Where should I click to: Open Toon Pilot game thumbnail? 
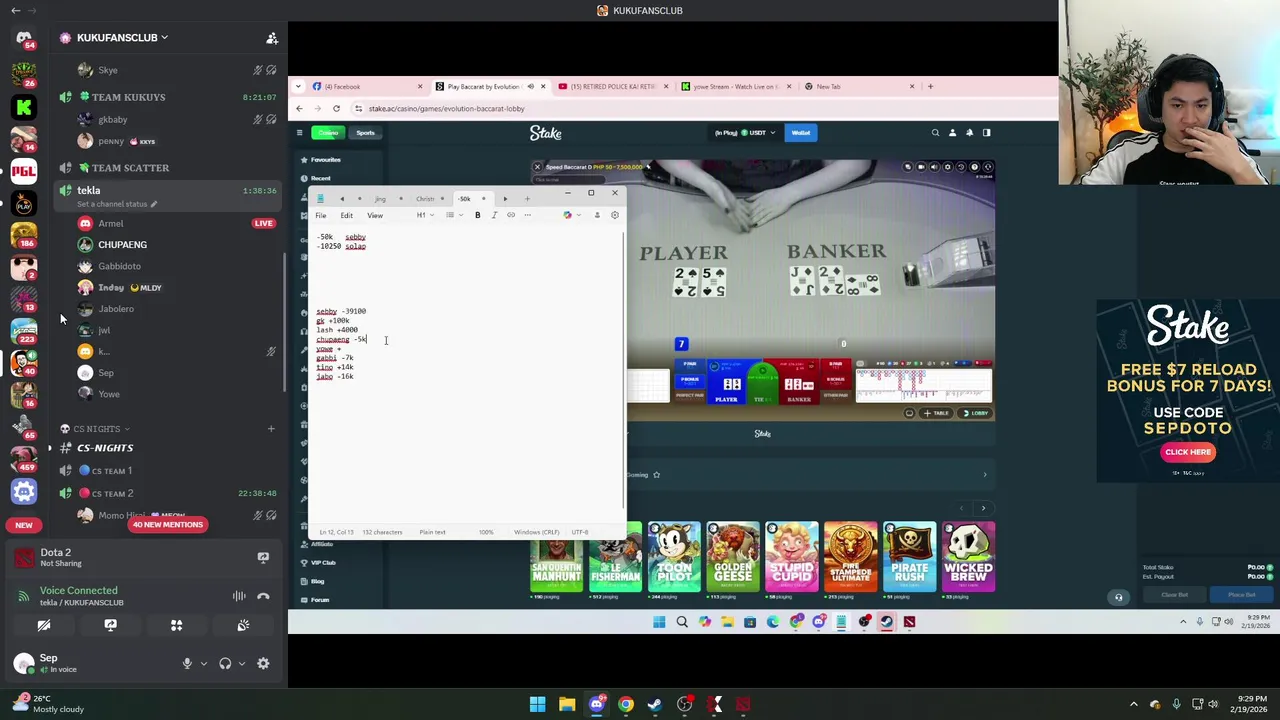674,557
